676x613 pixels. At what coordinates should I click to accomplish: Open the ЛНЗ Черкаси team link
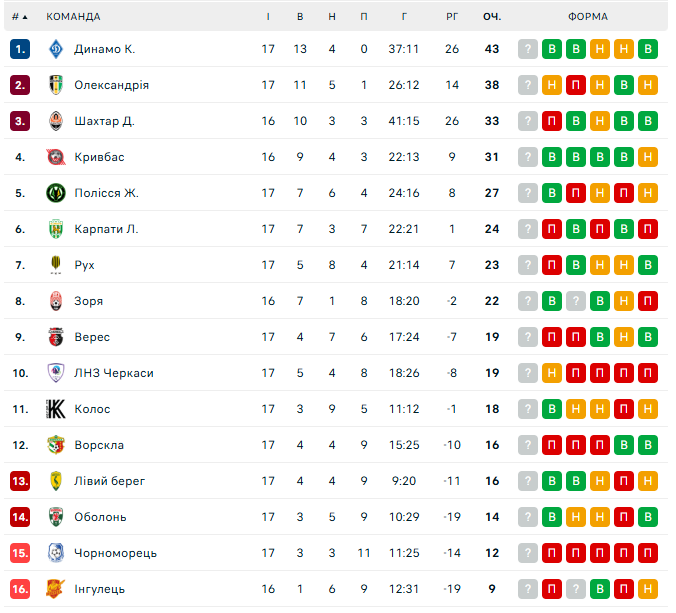(x=113, y=373)
